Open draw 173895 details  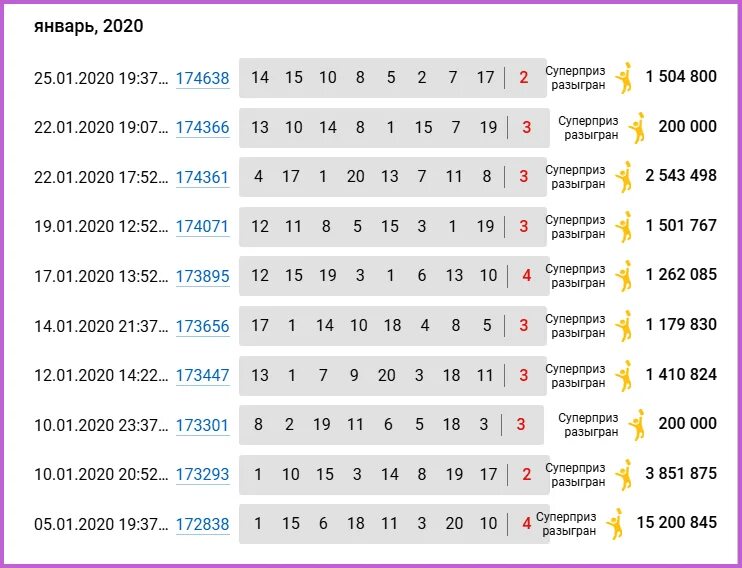pyautogui.click(x=203, y=276)
